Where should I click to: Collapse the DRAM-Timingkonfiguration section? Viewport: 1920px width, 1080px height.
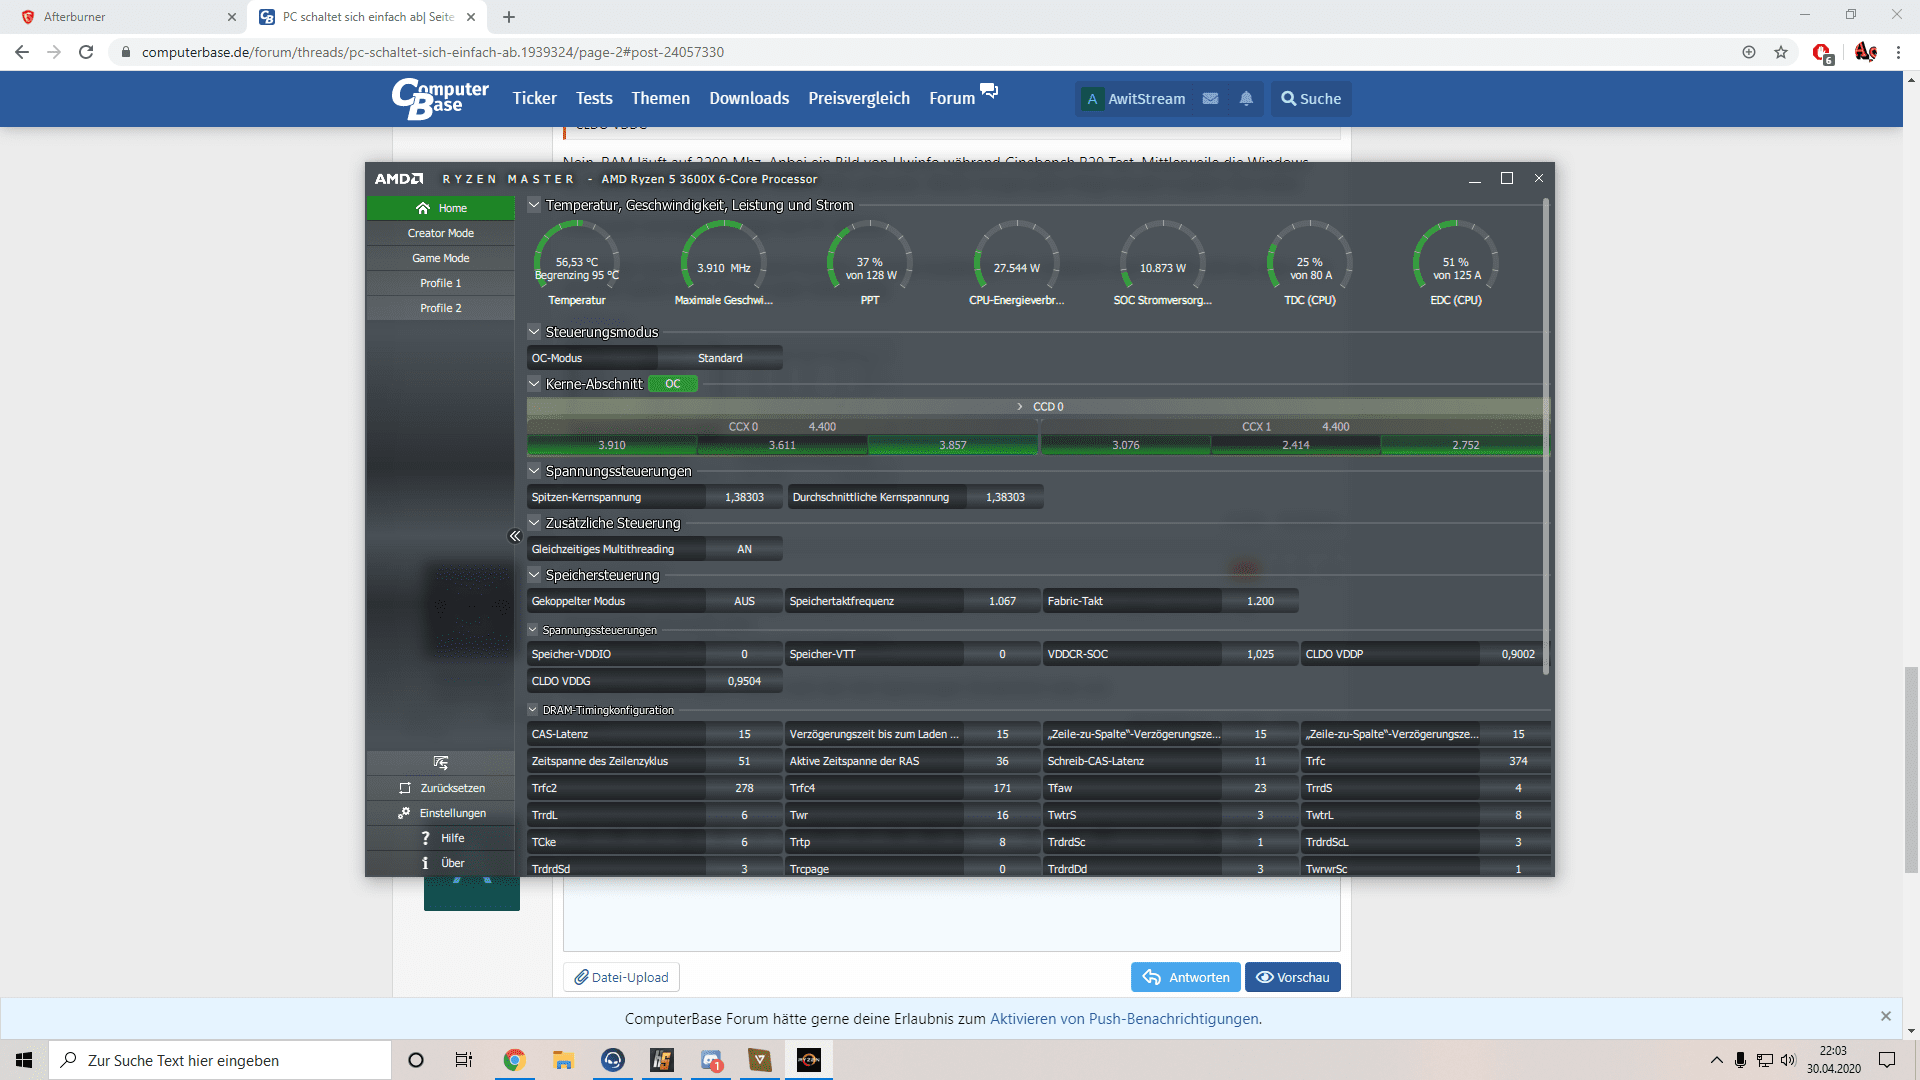coord(533,710)
